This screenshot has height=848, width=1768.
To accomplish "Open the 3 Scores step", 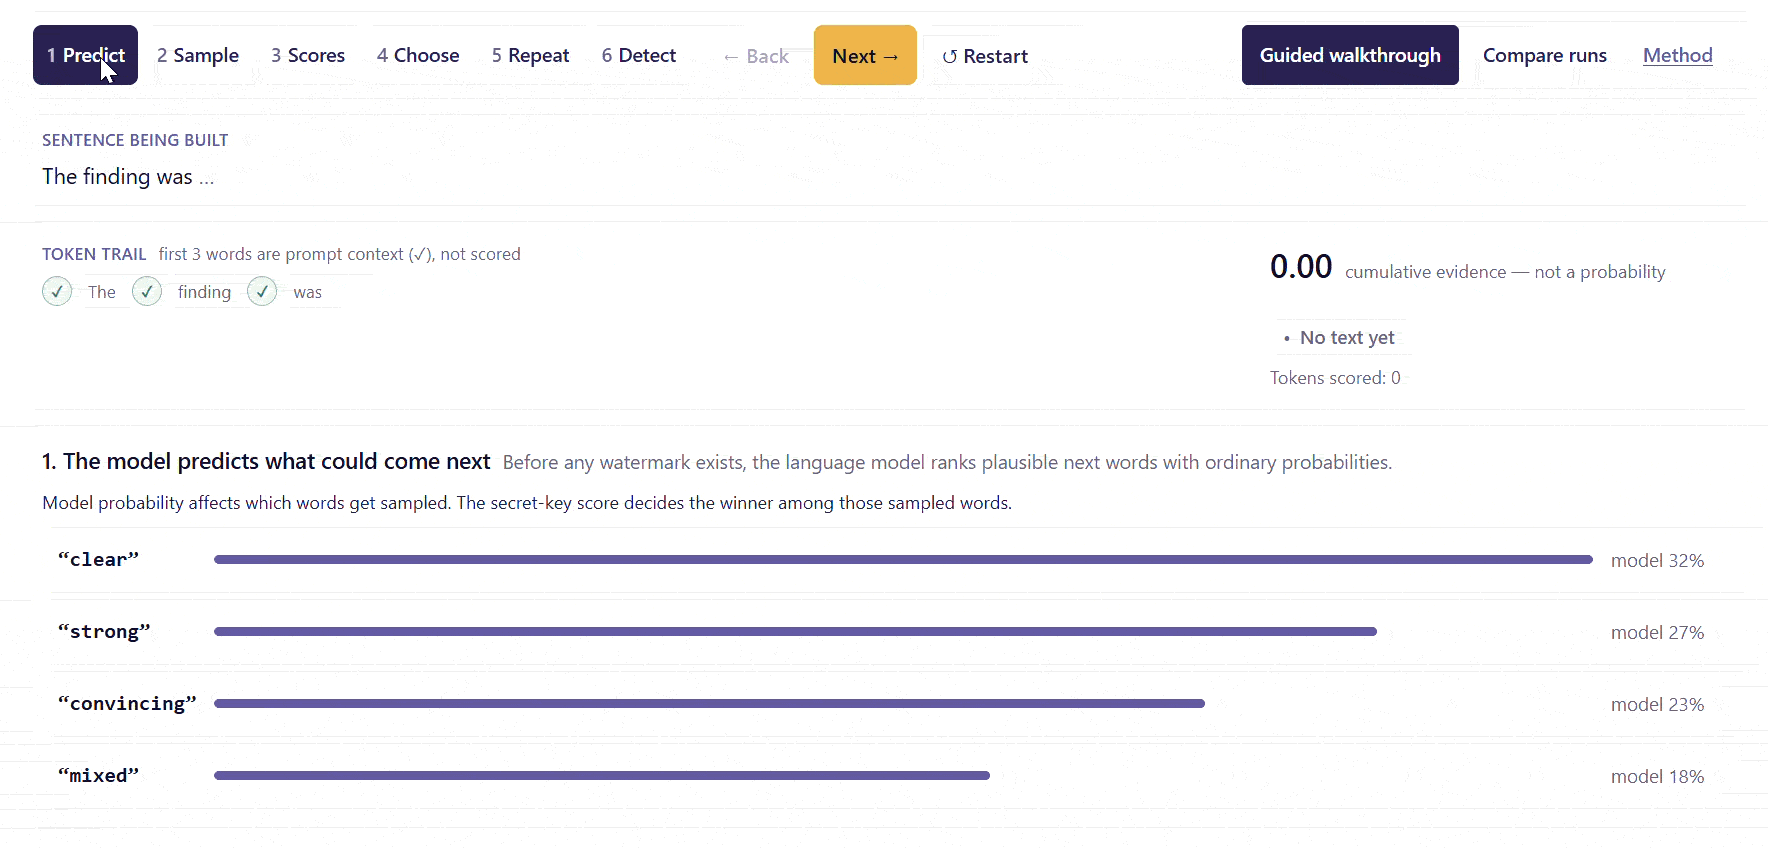I will 308,55.
